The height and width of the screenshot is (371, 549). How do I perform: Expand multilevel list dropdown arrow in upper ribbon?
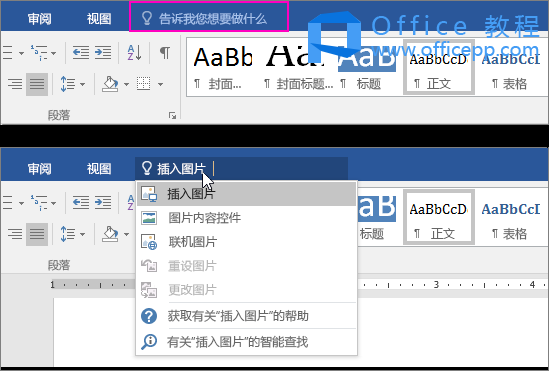54,53
